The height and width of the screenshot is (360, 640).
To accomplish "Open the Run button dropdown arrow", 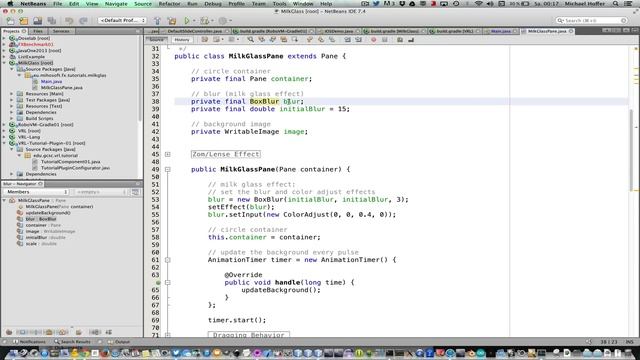I will click(194, 20).
